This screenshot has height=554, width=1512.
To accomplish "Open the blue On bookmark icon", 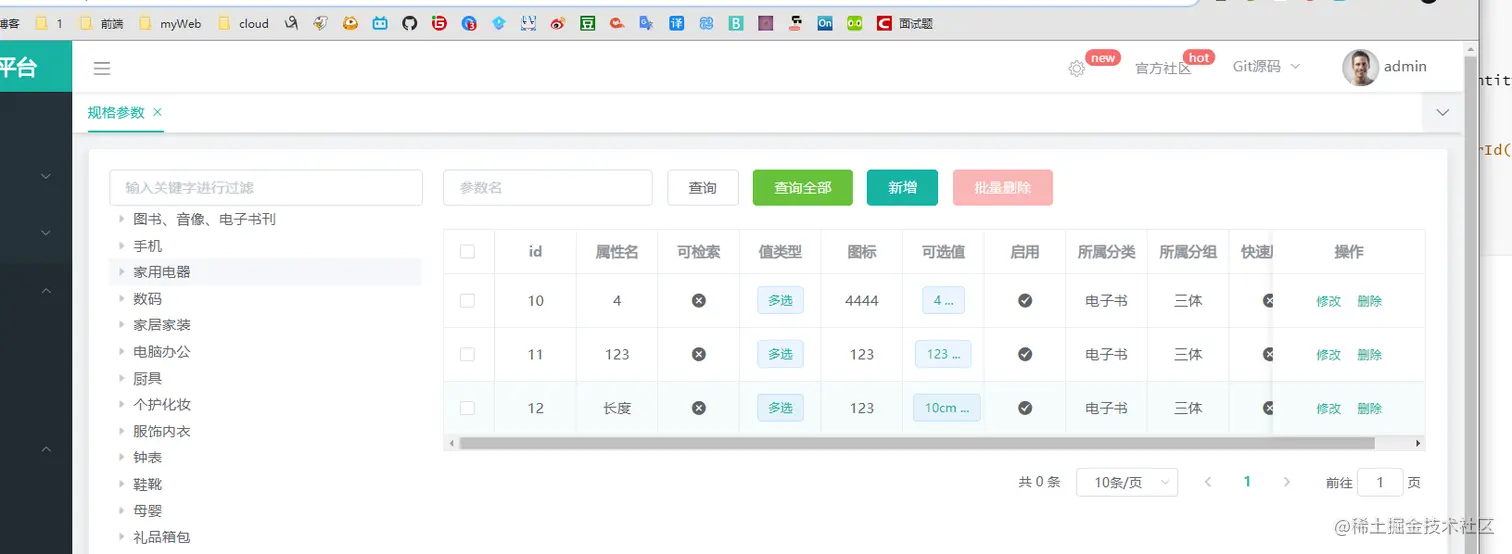I will coord(825,23).
